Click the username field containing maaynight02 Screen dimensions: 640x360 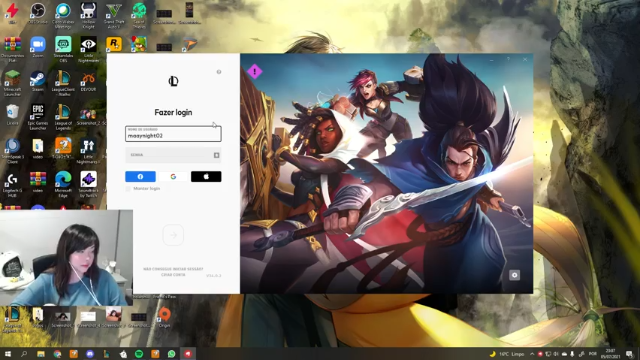pyautogui.click(x=173, y=134)
